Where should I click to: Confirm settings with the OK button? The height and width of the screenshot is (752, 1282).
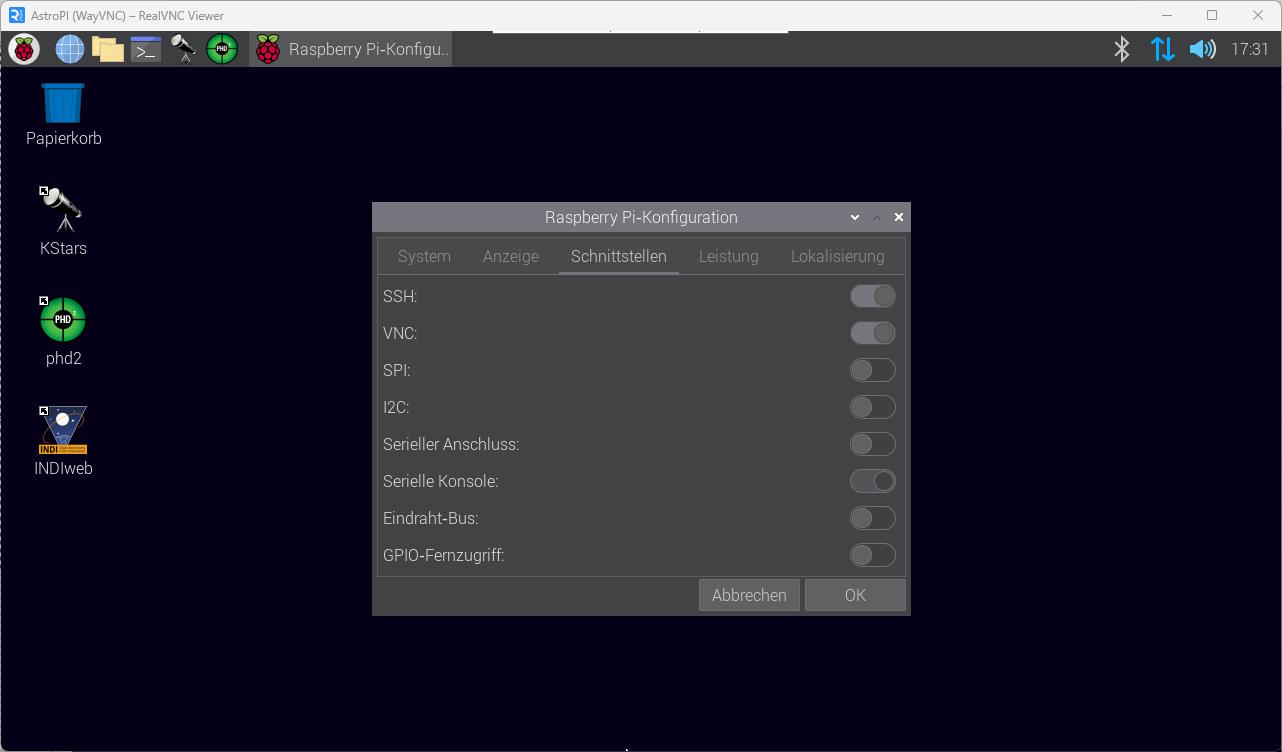tap(855, 595)
